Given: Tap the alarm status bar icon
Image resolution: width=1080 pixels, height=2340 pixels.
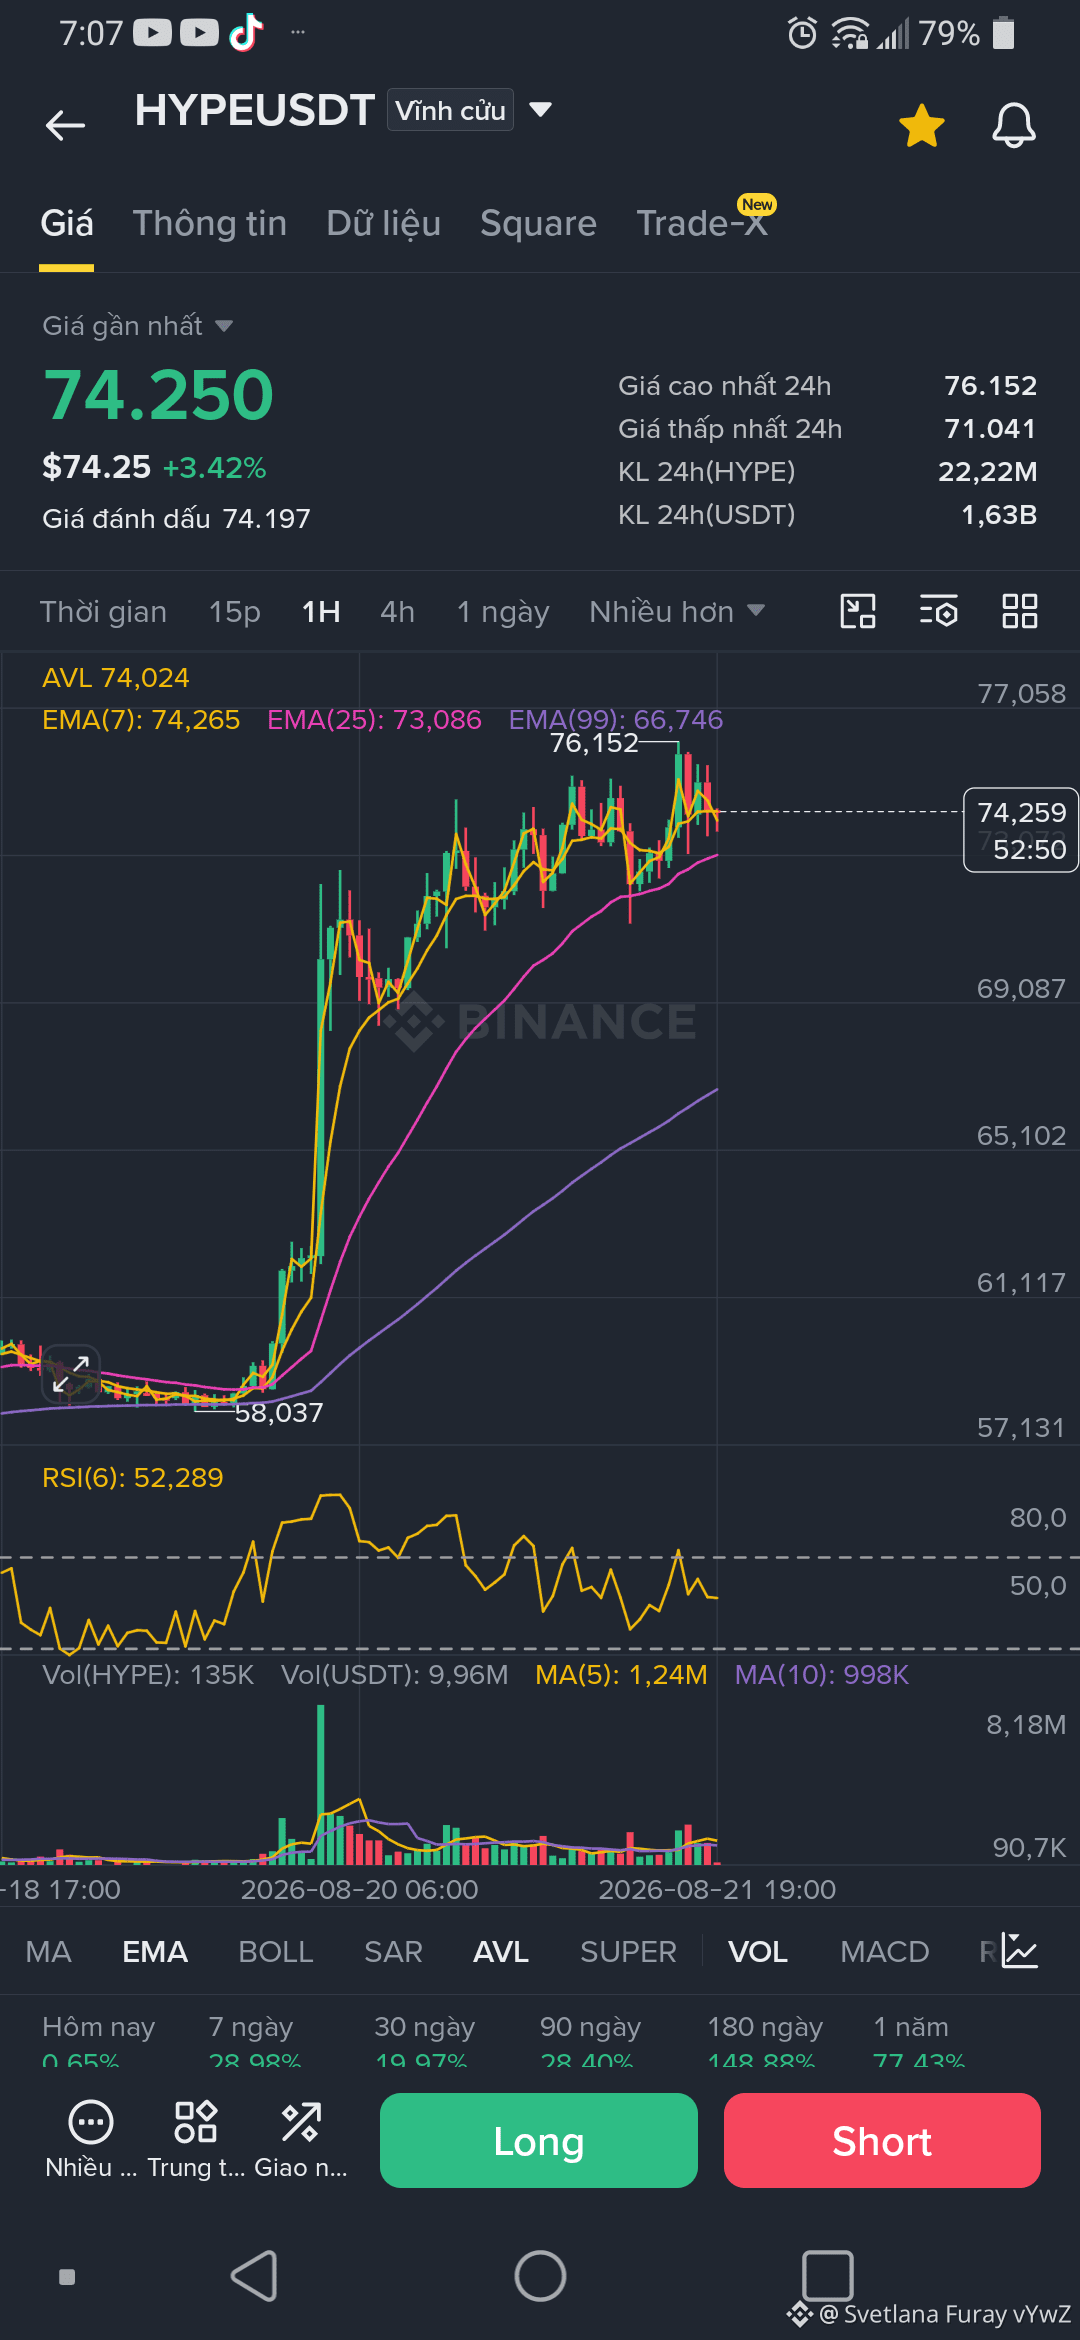Looking at the screenshot, I should pos(803,33).
